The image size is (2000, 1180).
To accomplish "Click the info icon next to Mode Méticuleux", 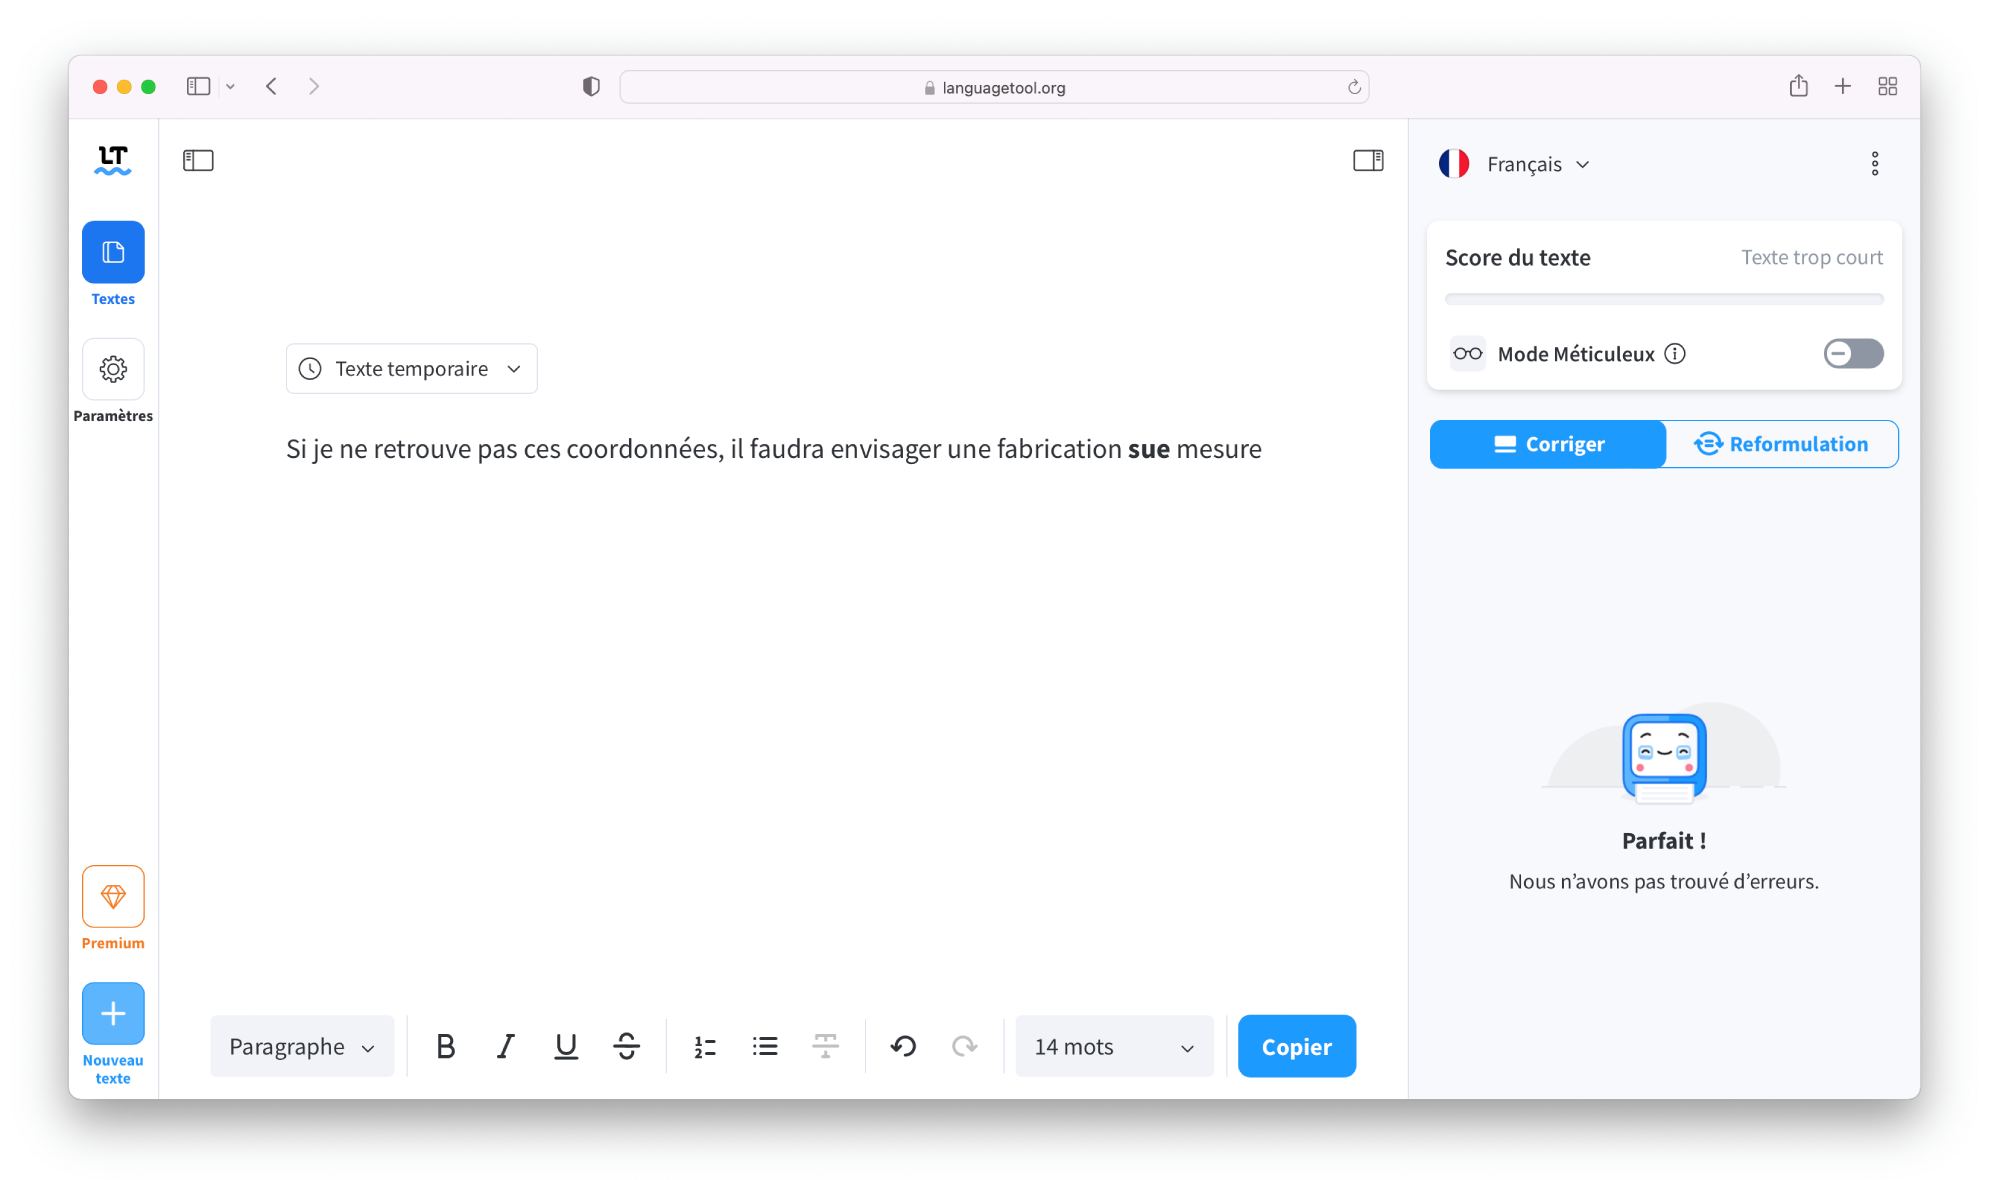I will 1677,353.
